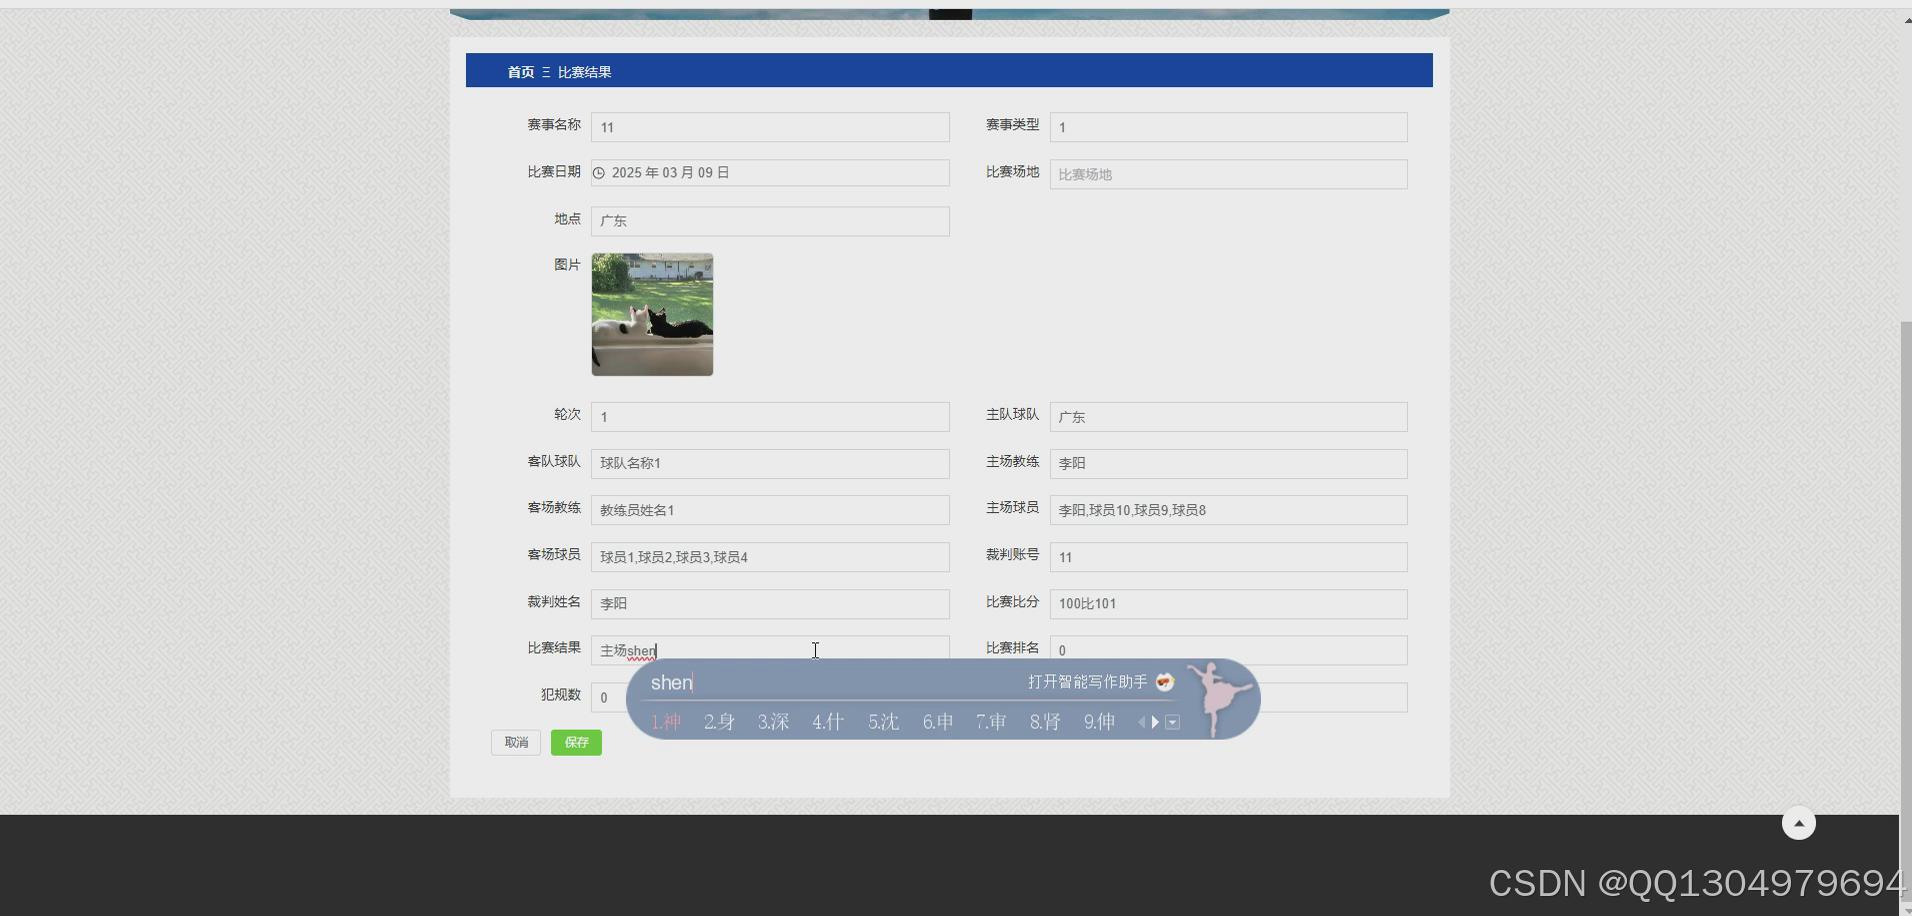Image resolution: width=1912 pixels, height=916 pixels.
Task: Click the 赛事类型 input field
Action: pyautogui.click(x=1228, y=127)
